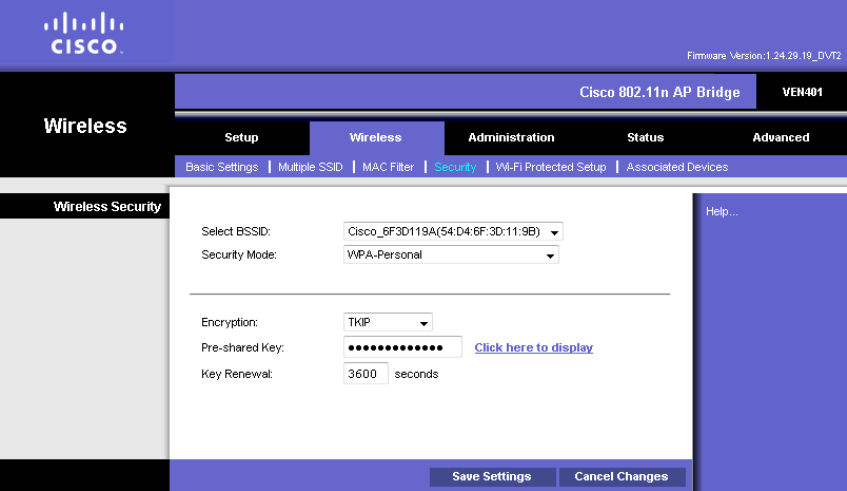Click Save Settings button
The image size is (847, 491).
(492, 476)
